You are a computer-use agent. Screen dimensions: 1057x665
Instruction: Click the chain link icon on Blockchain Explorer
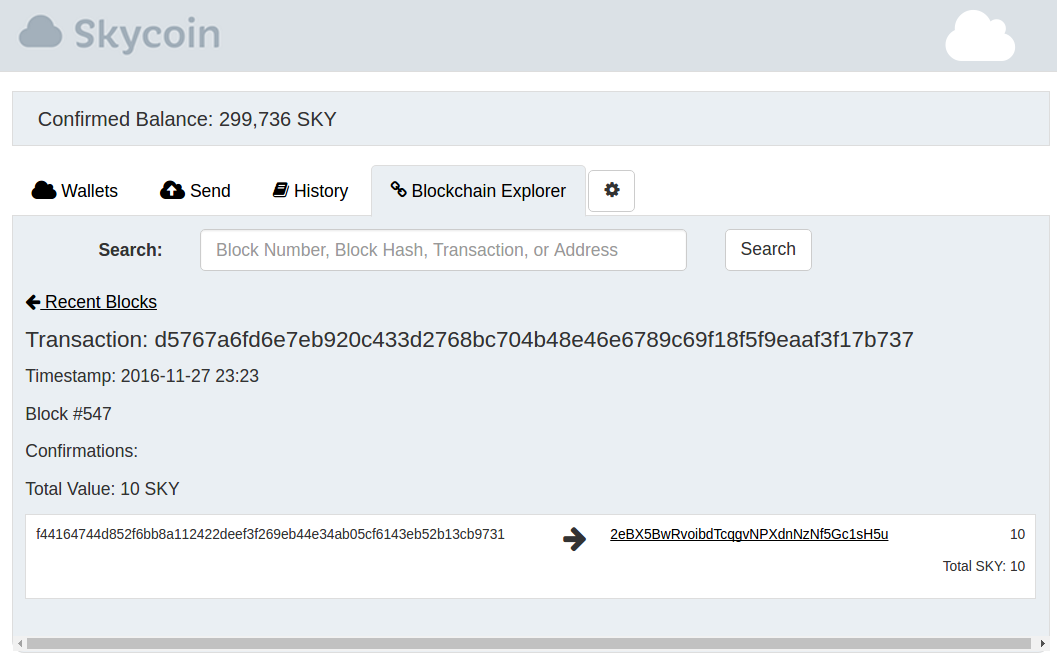tap(398, 190)
